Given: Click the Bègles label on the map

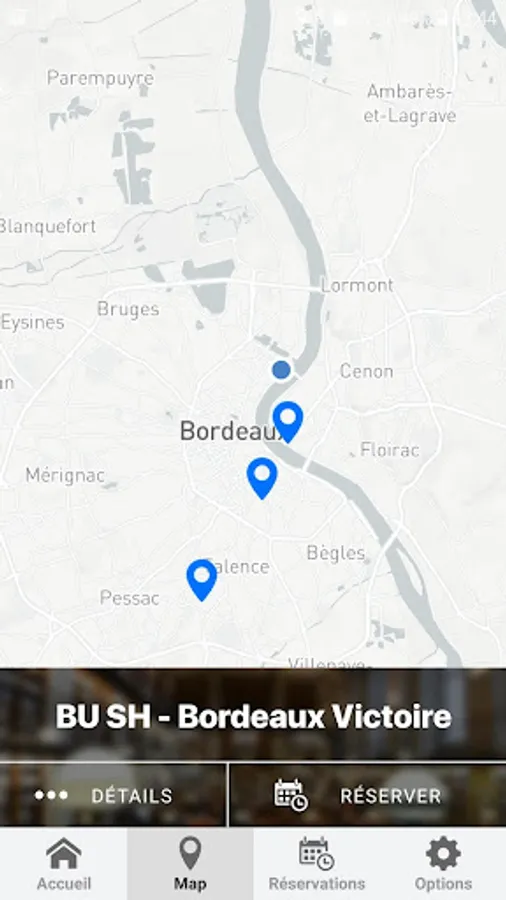Looking at the screenshot, I should click(x=336, y=553).
